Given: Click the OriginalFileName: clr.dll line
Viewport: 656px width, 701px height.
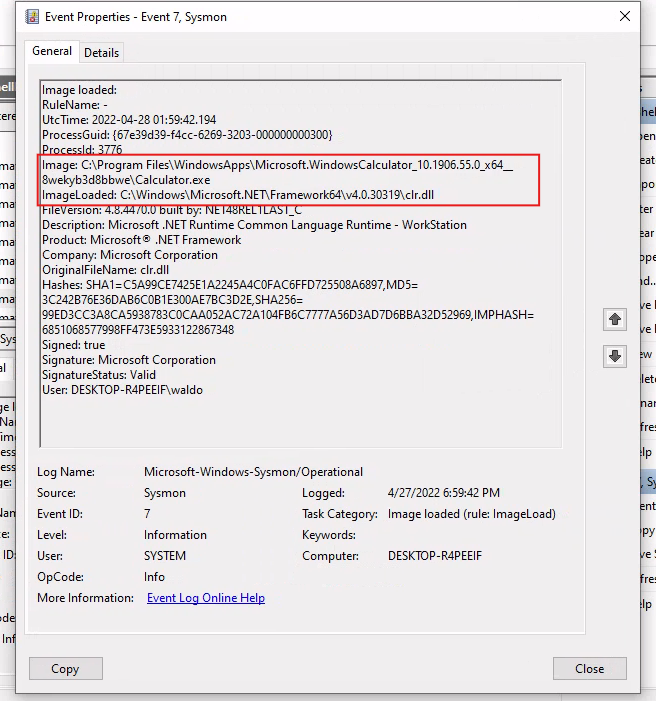Looking at the screenshot, I should click(x=106, y=270).
